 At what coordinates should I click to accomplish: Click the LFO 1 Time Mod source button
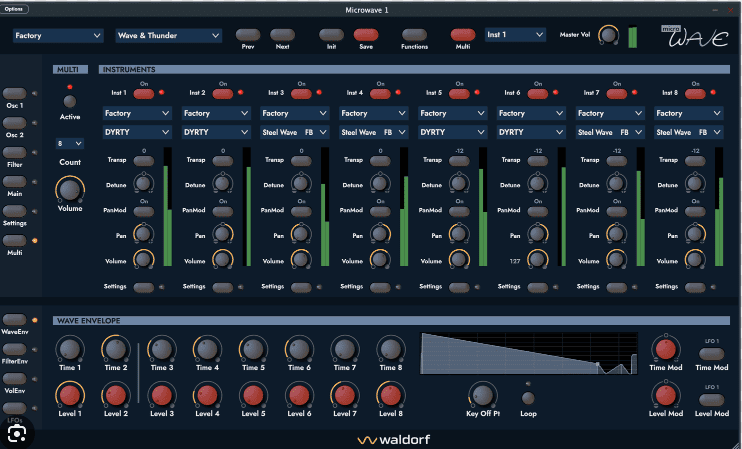click(x=711, y=353)
